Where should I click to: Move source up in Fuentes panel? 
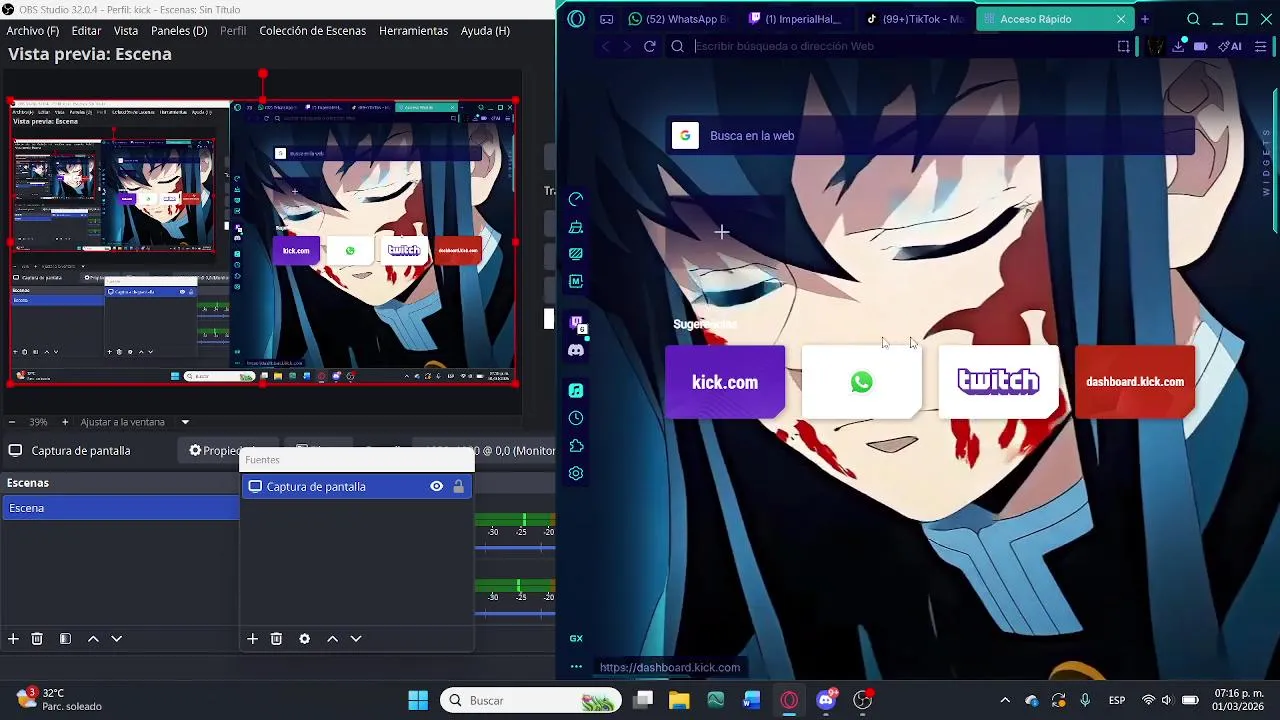point(333,639)
